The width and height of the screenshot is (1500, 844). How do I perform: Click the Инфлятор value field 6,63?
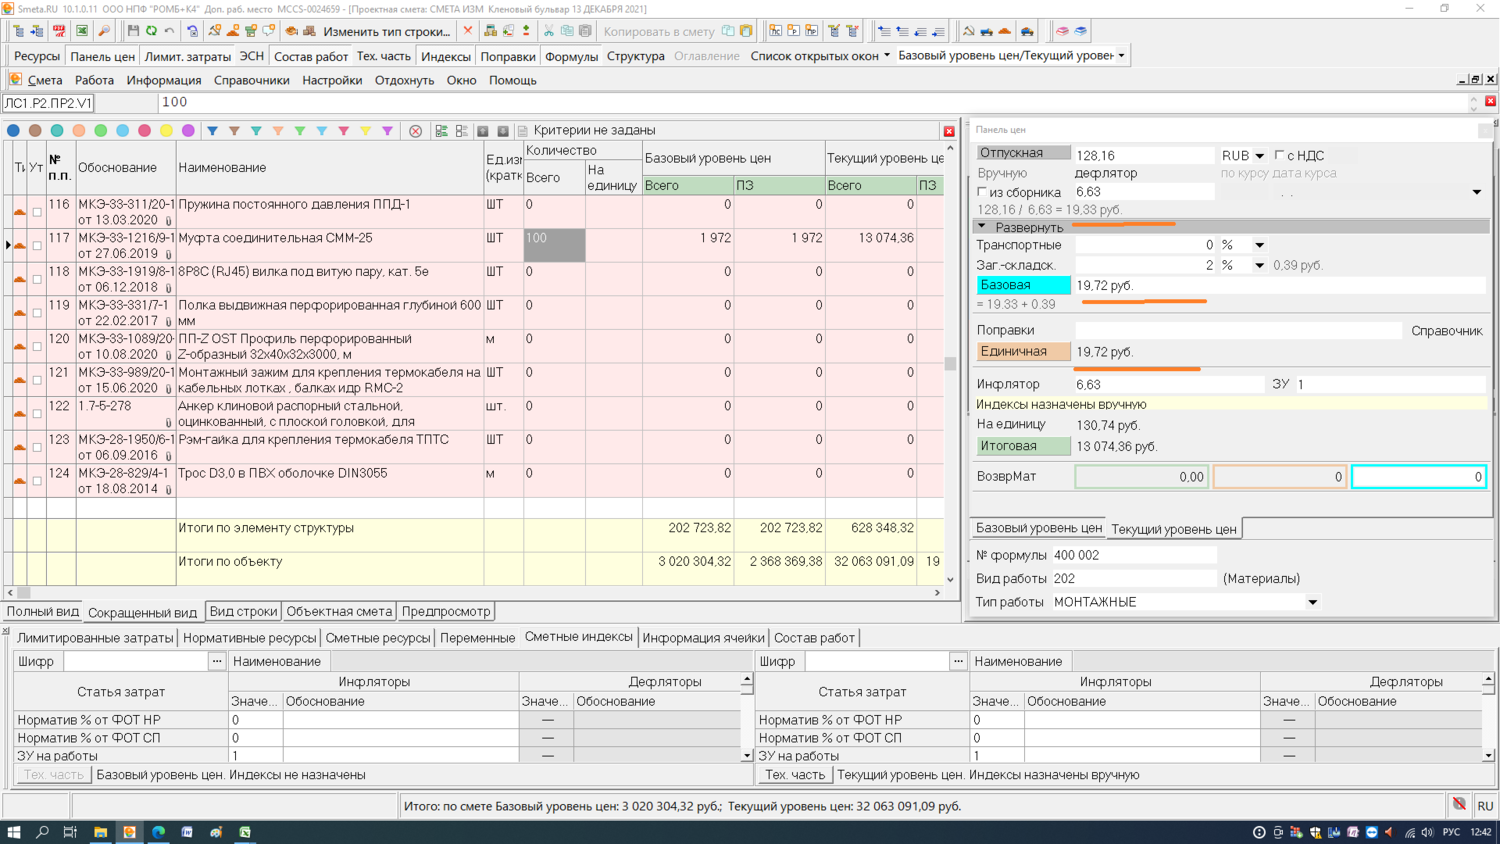1168,384
